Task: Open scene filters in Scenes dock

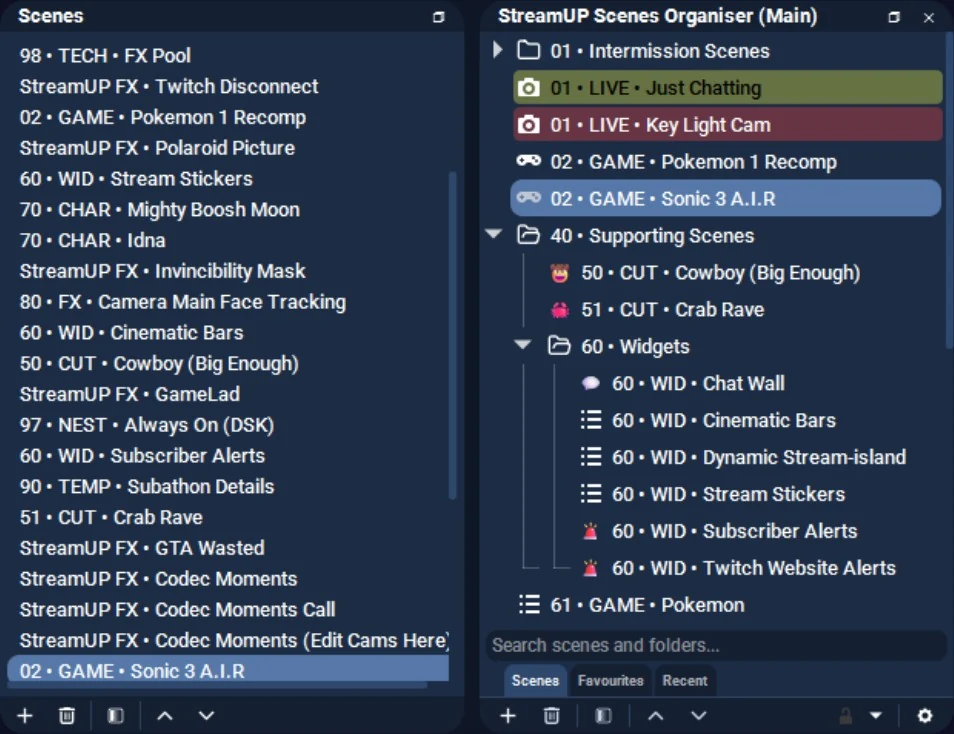Action: point(115,716)
